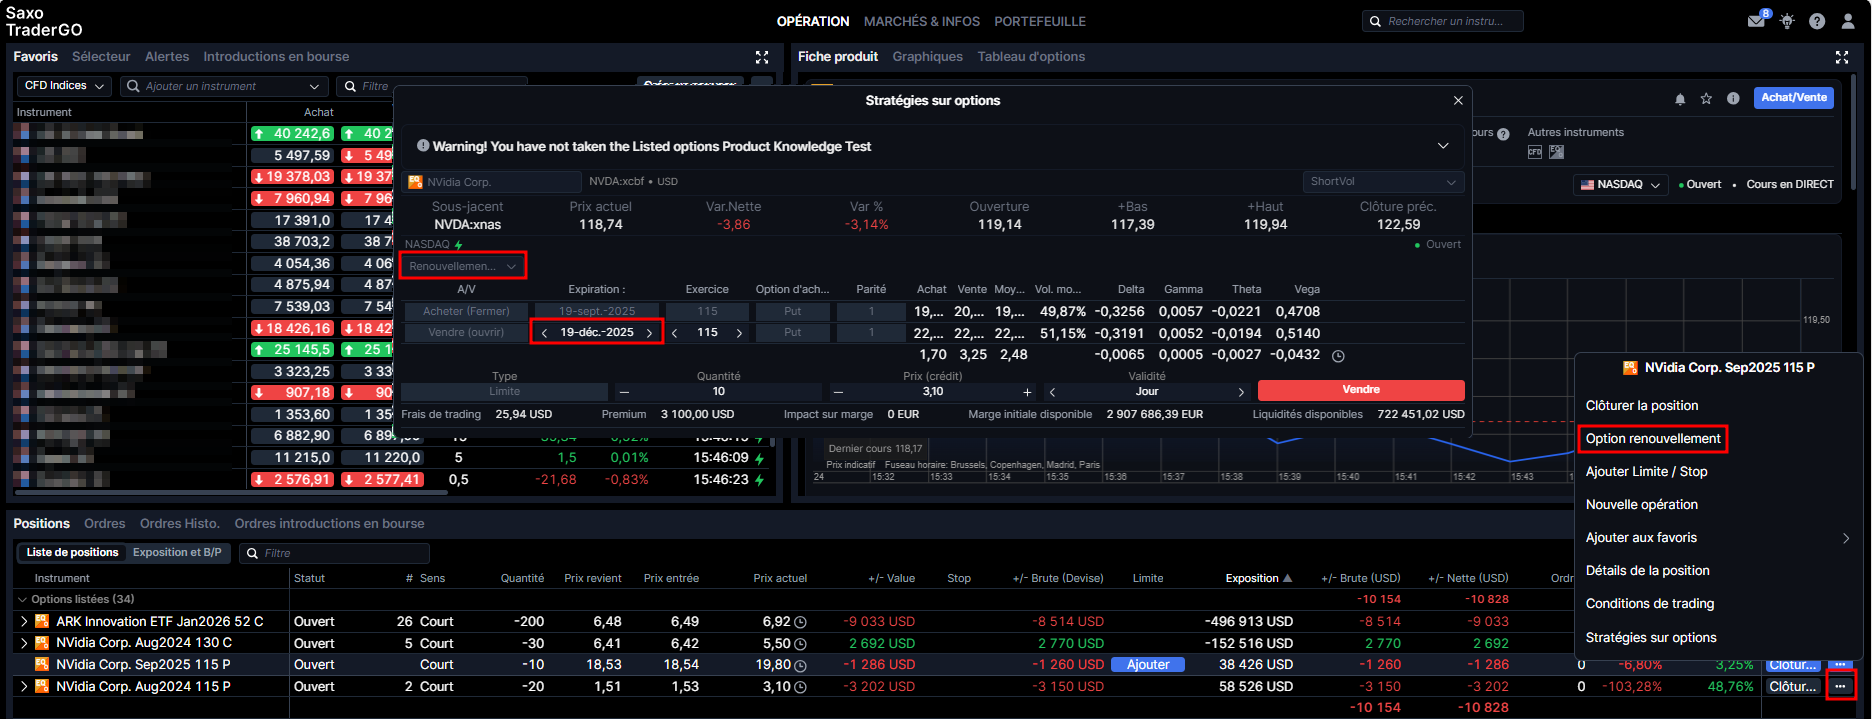Click the clock icon beside strategy Vega total
The height and width of the screenshot is (719, 1872).
(x=1338, y=356)
